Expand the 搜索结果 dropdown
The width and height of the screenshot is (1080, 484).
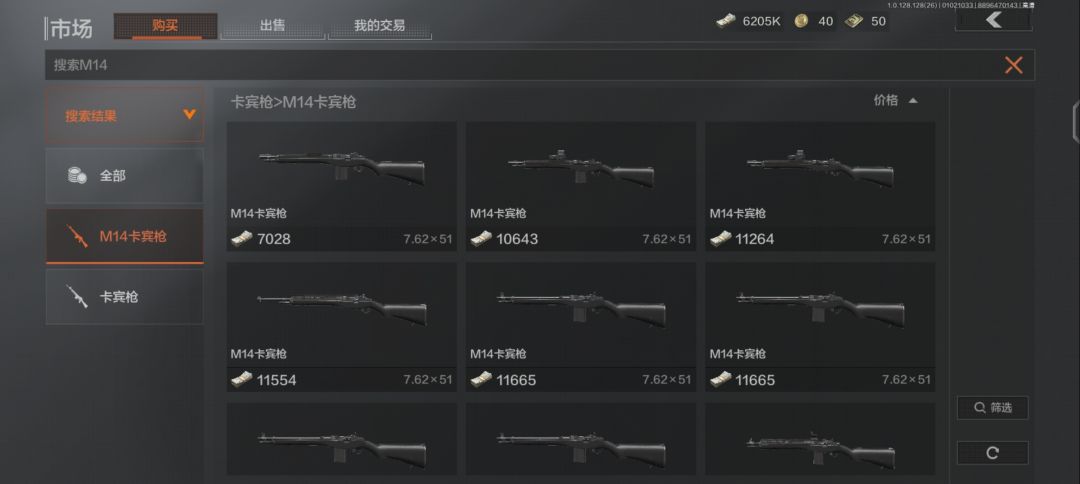(125, 115)
